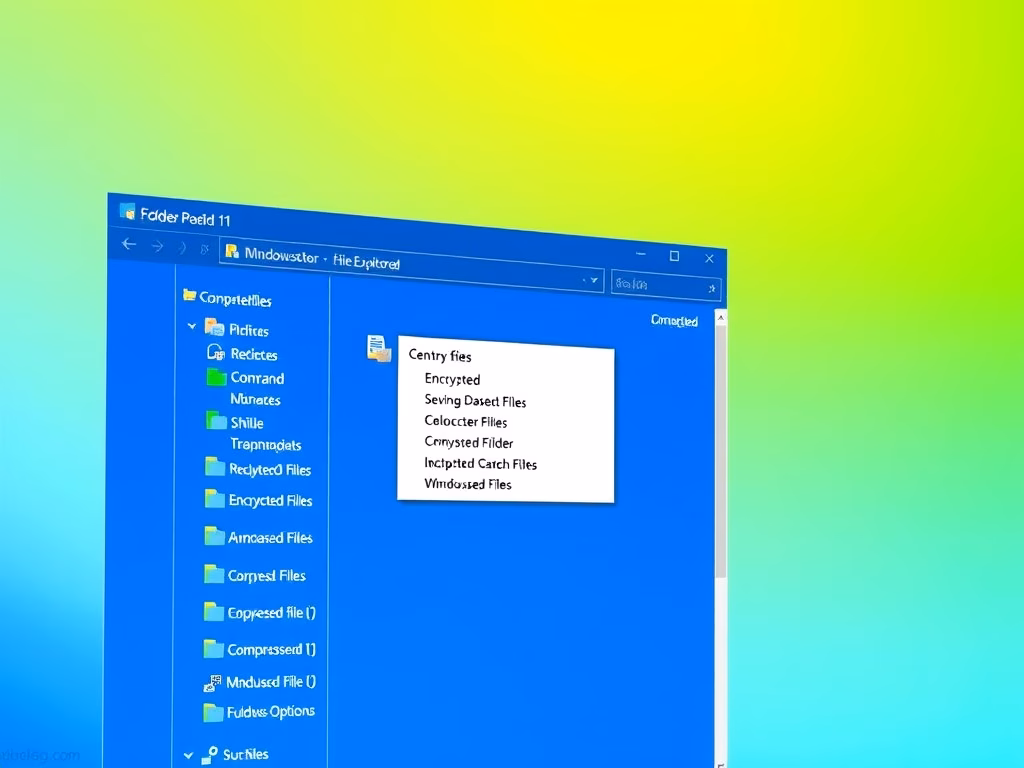Click the Reclctes sidebar icon
Image resolution: width=1024 pixels, height=768 pixels.
(216, 352)
